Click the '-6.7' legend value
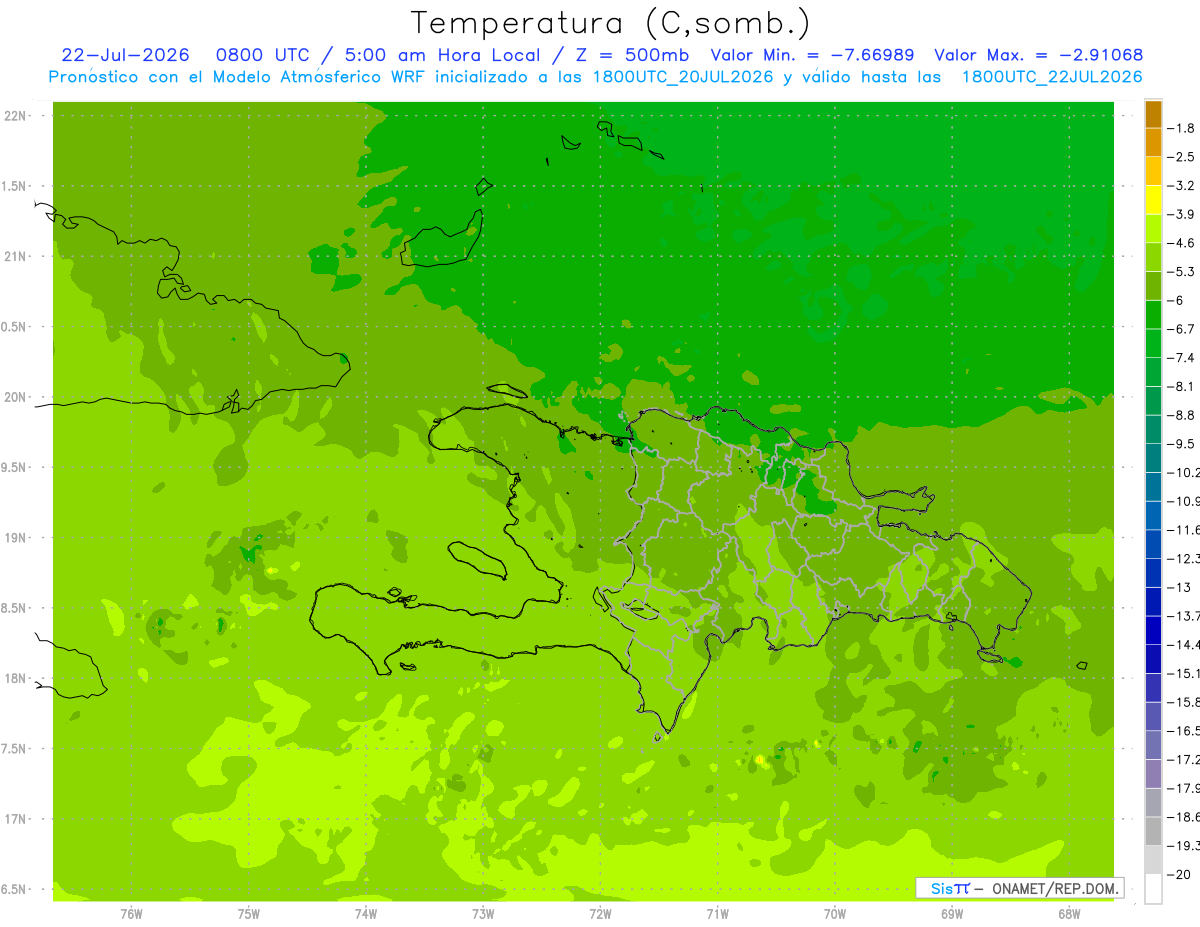The width and height of the screenshot is (1200, 927). [1182, 329]
